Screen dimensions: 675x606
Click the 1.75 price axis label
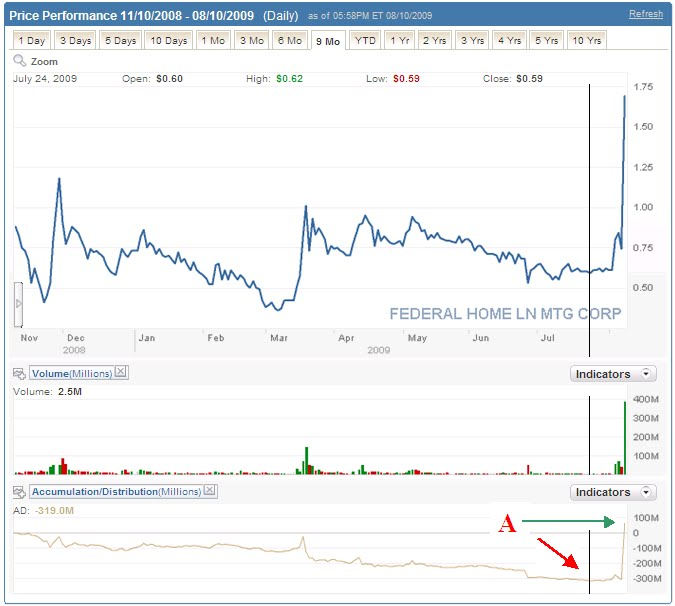tap(643, 87)
